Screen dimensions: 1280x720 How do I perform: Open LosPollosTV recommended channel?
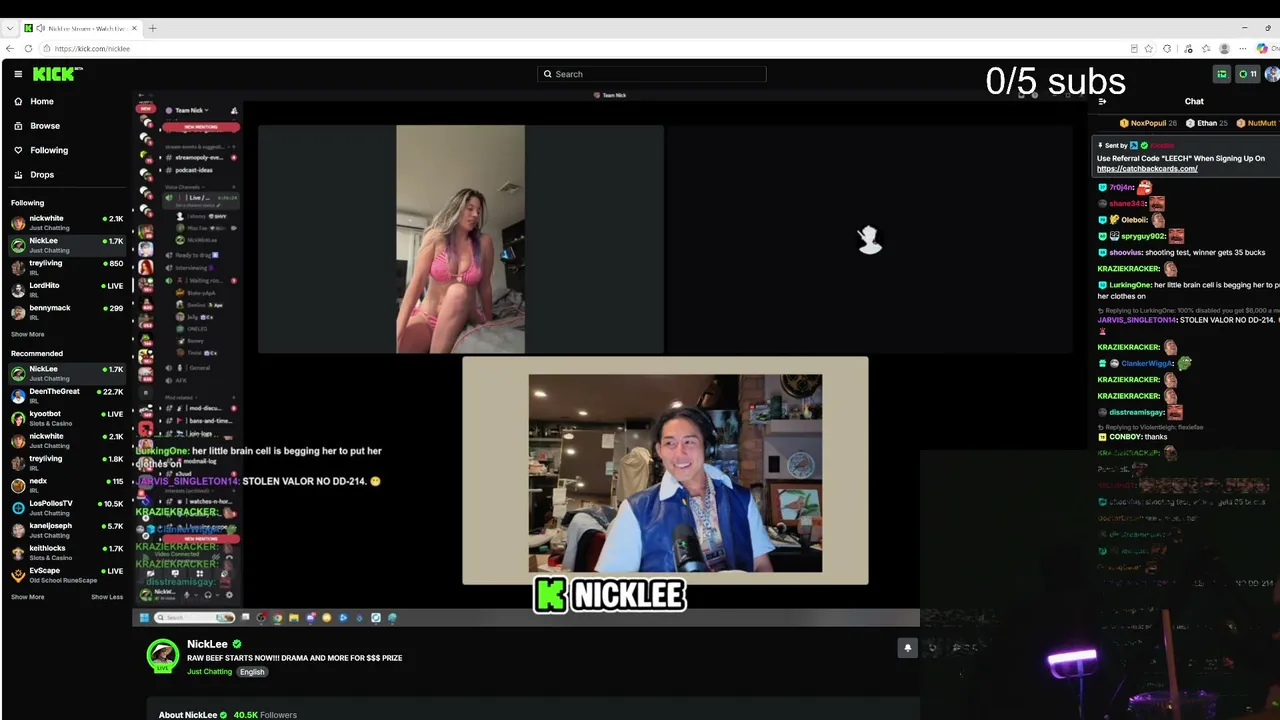(66, 507)
